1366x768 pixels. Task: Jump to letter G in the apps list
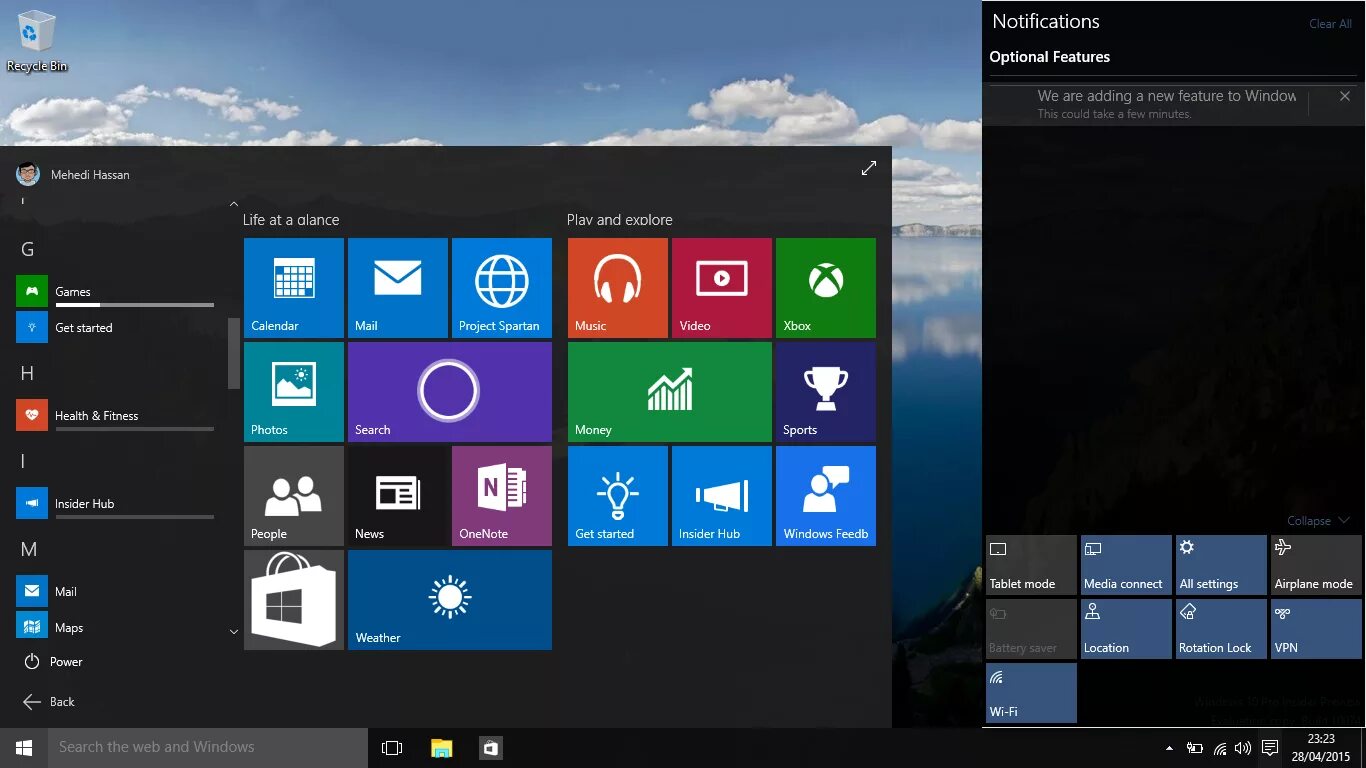[x=28, y=250]
